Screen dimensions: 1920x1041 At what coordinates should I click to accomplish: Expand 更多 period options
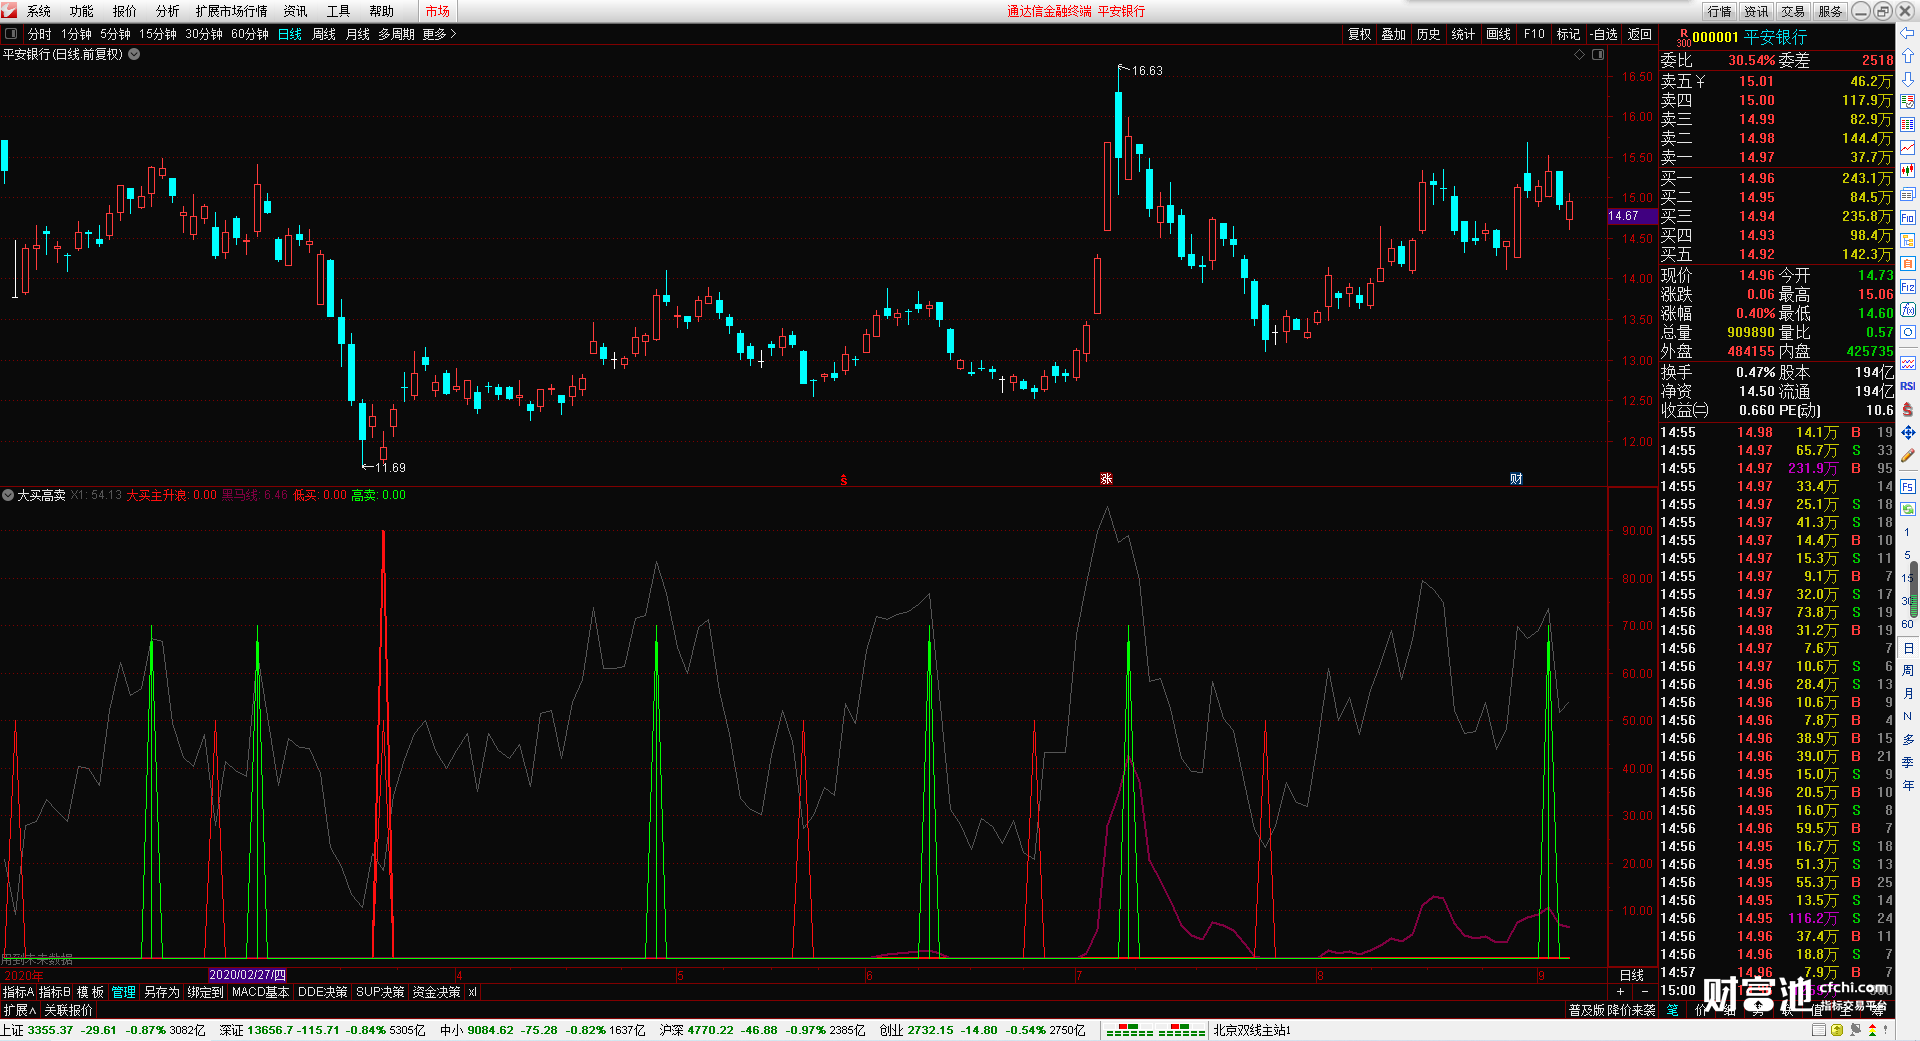click(439, 34)
